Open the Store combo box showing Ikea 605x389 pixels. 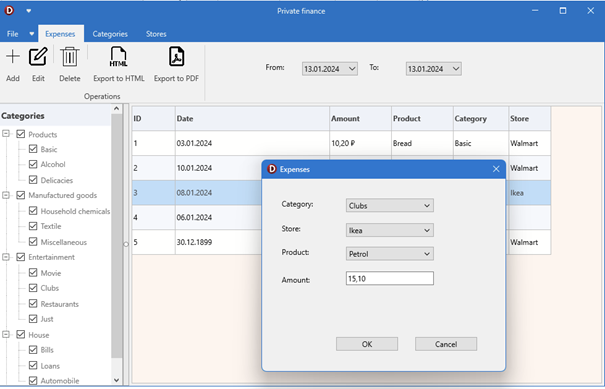click(390, 230)
